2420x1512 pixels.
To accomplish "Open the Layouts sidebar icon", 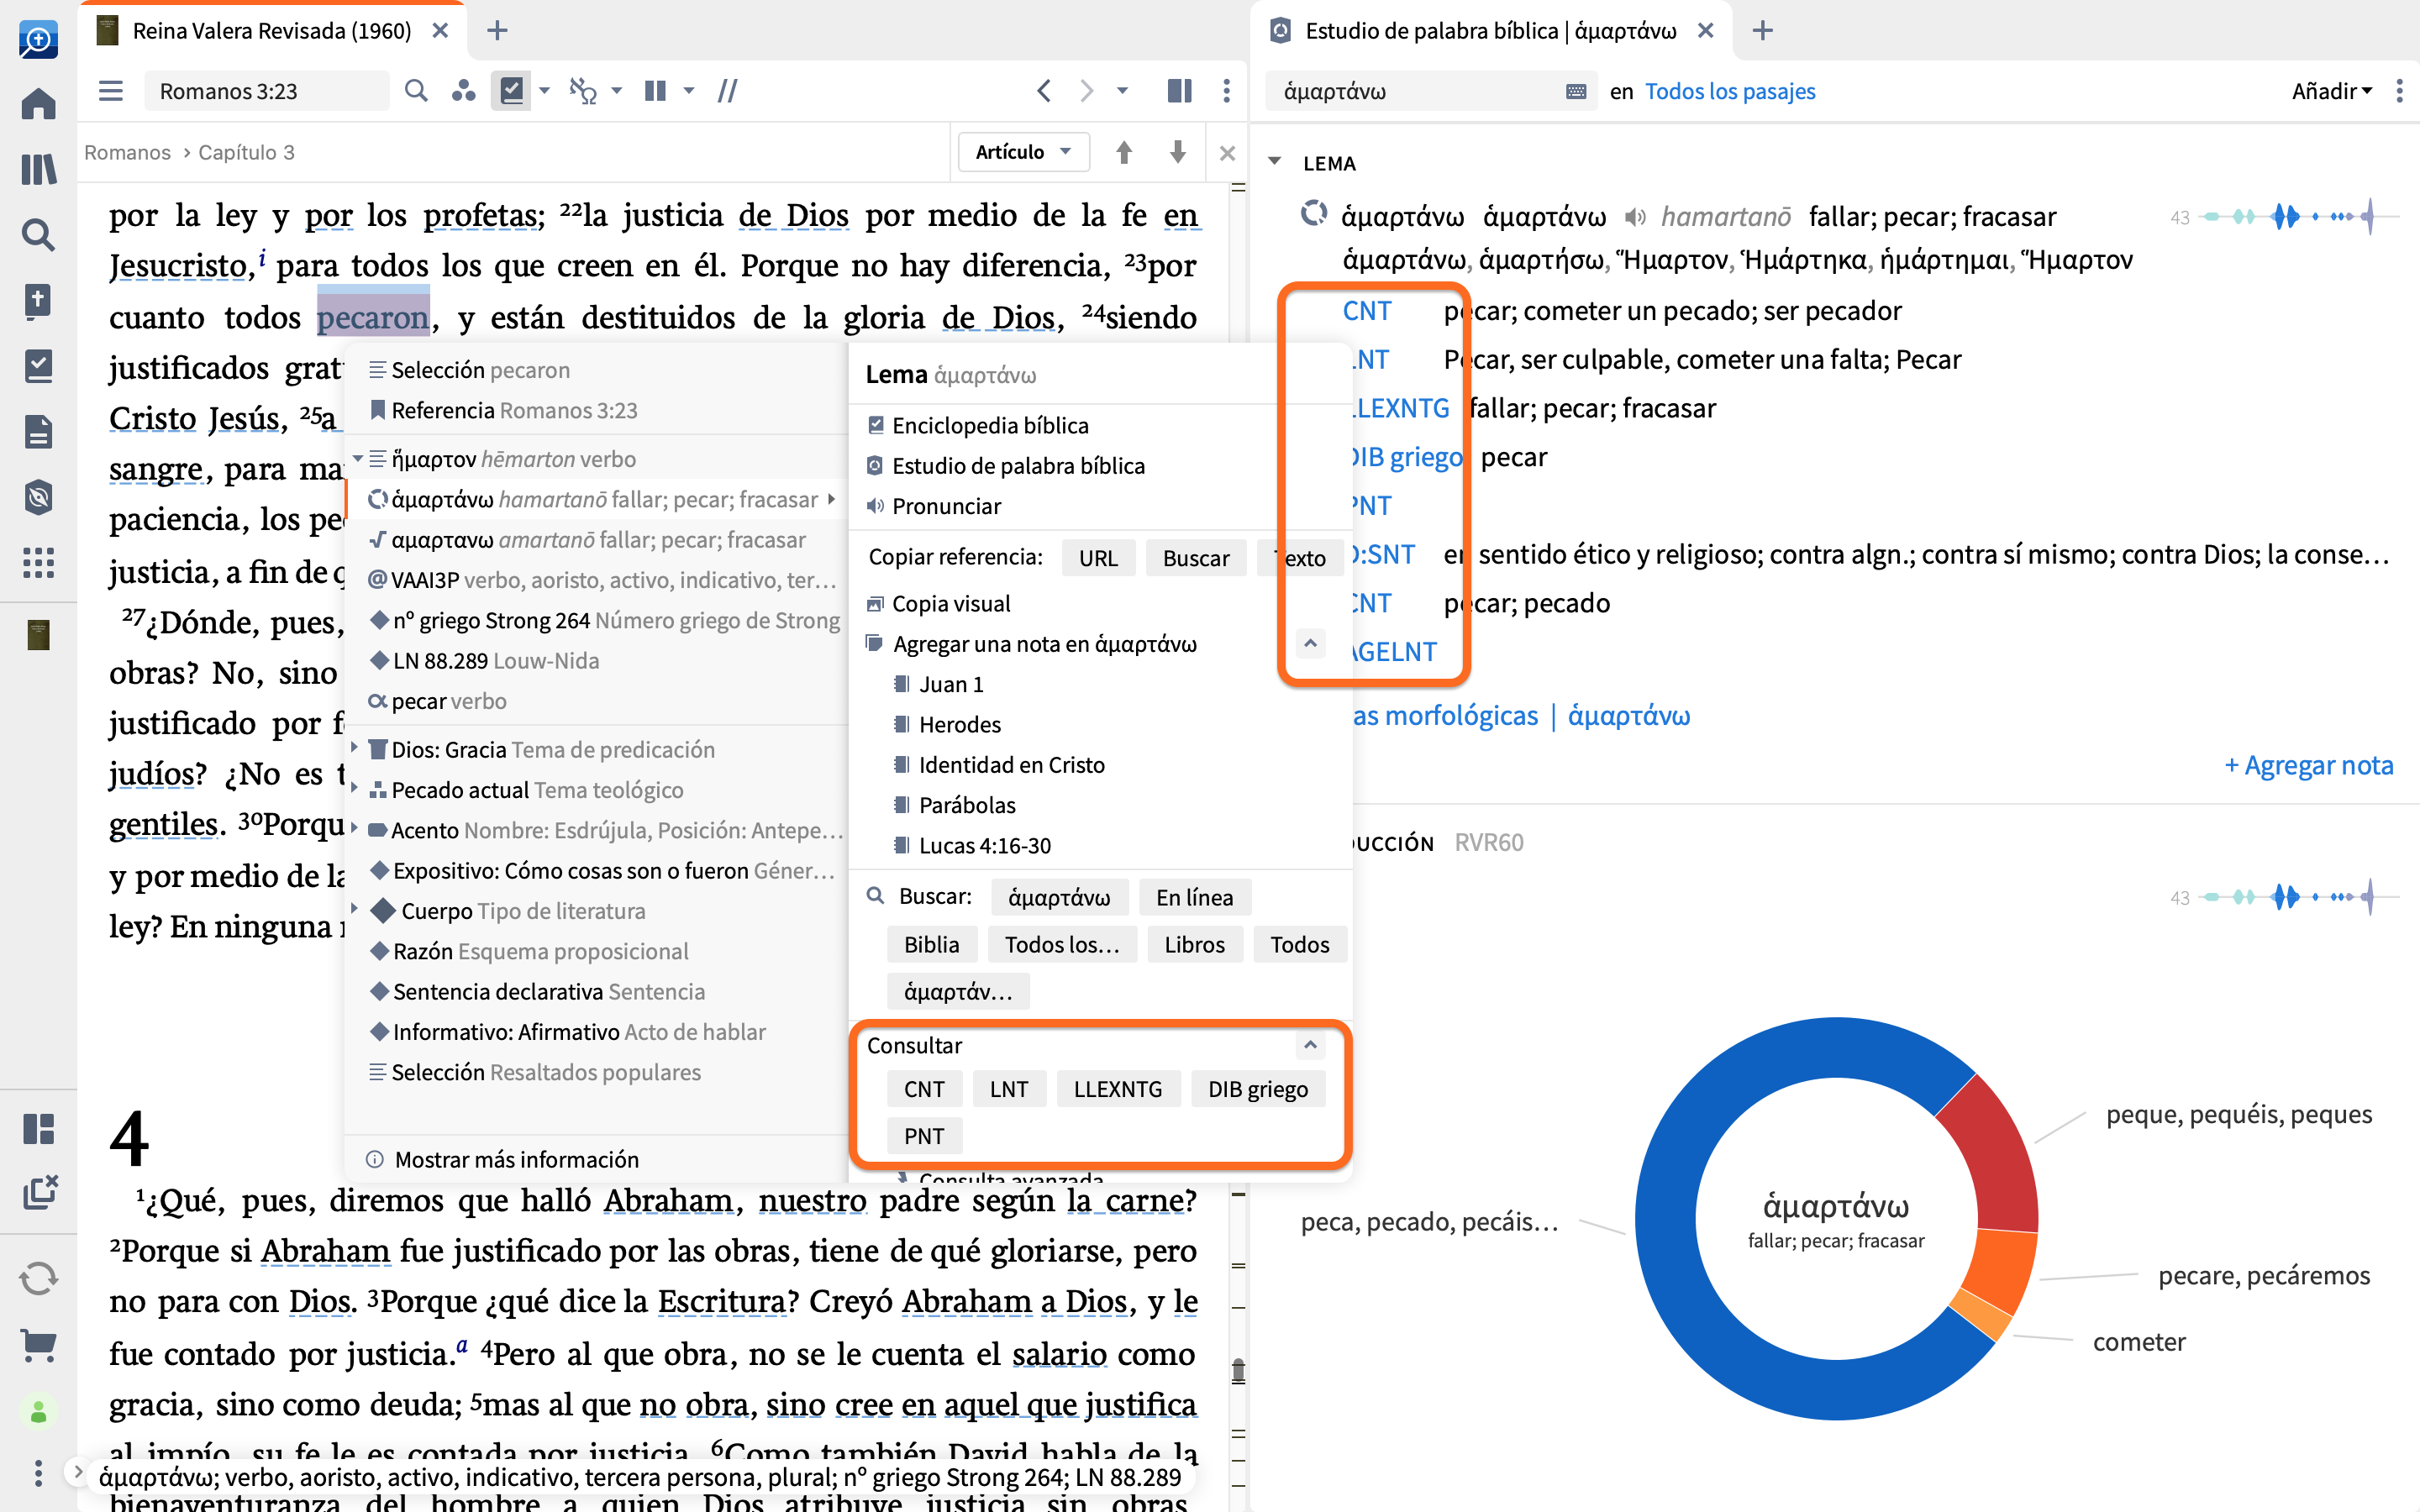I will click(x=38, y=1129).
